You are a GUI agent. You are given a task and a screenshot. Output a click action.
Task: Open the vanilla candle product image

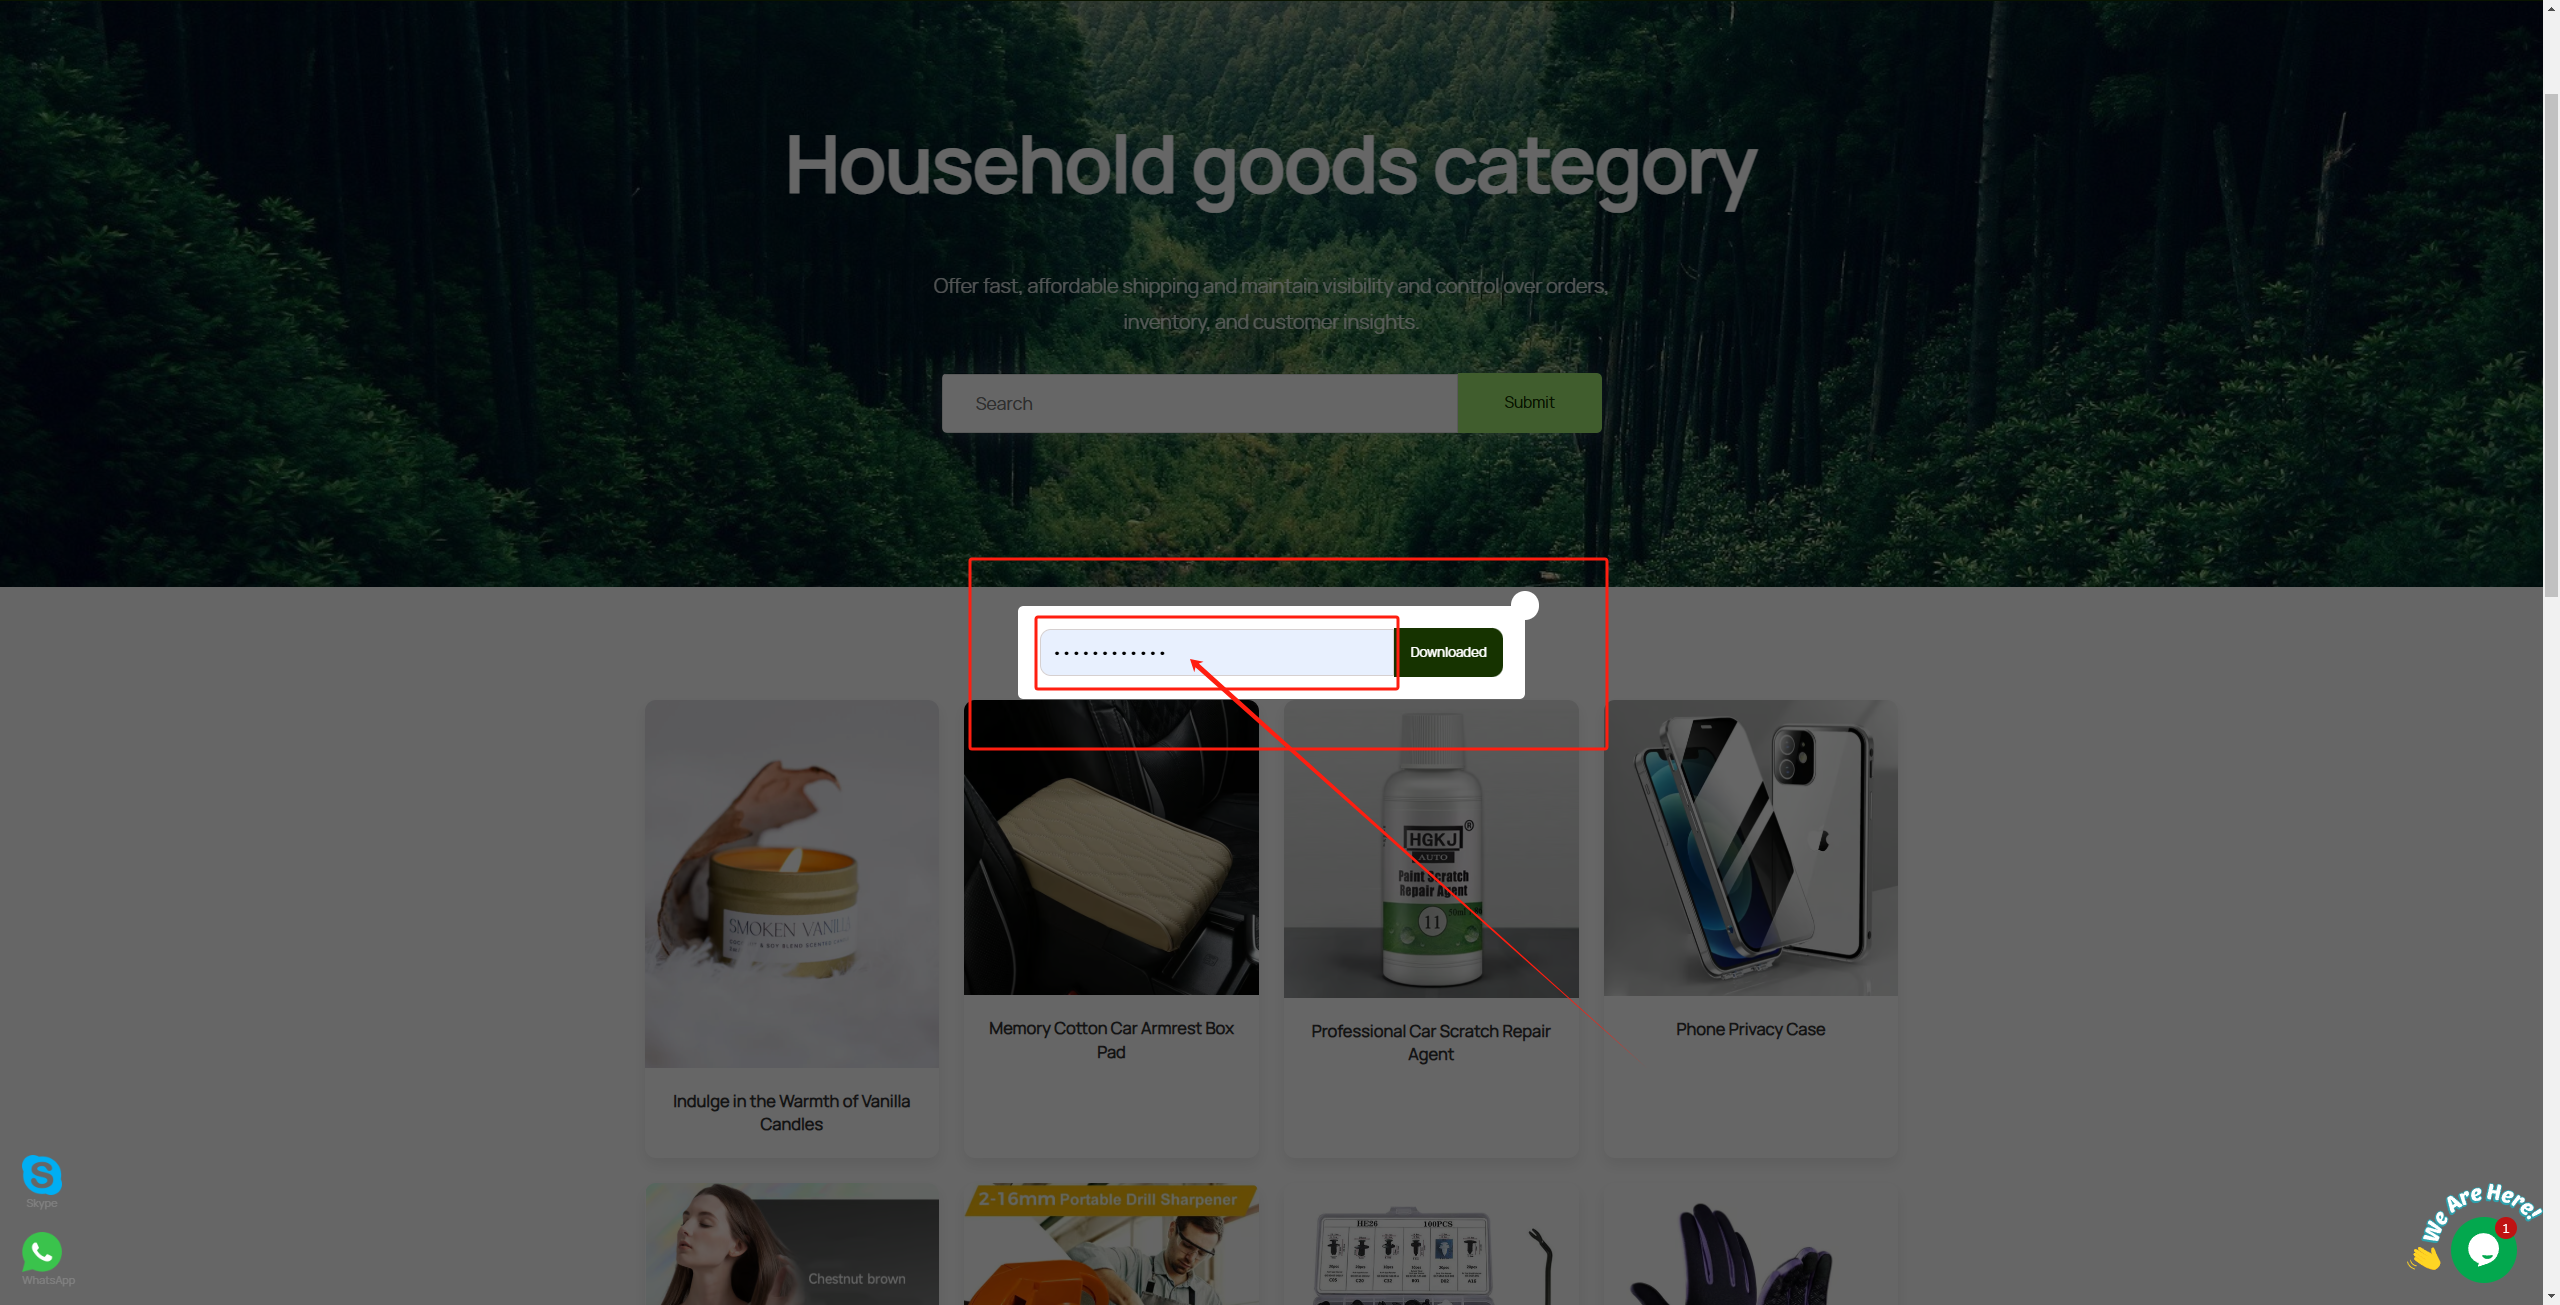[791, 884]
